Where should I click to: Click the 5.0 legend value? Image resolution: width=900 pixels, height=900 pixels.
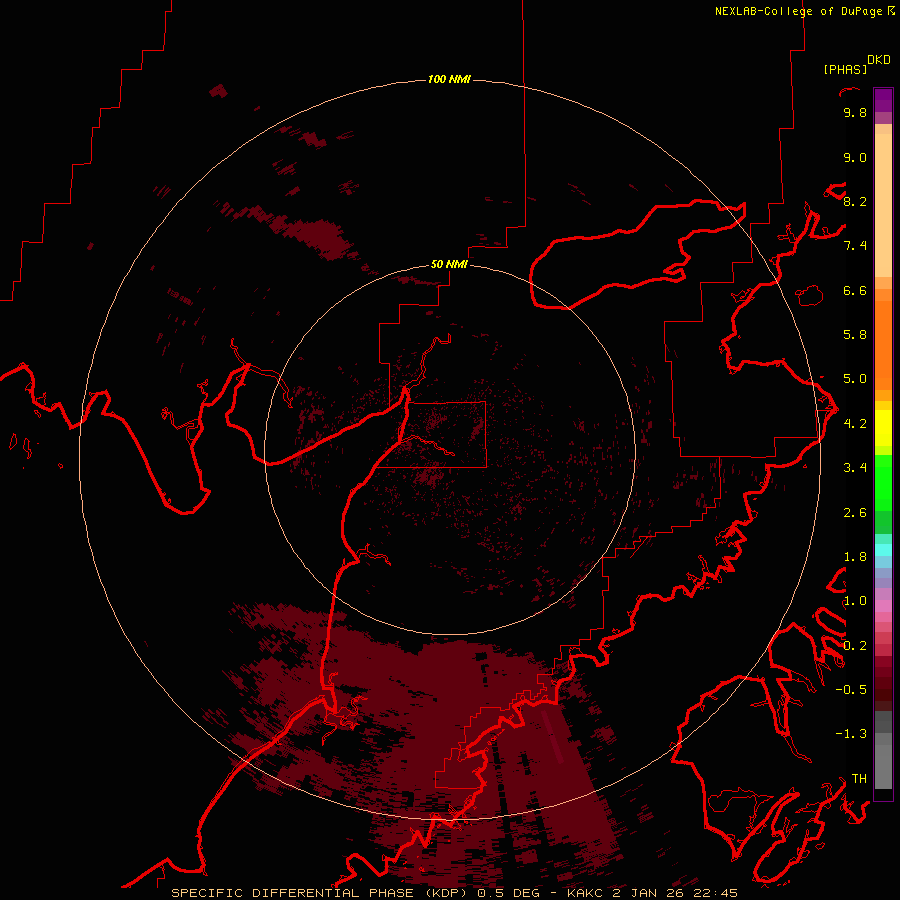(855, 379)
